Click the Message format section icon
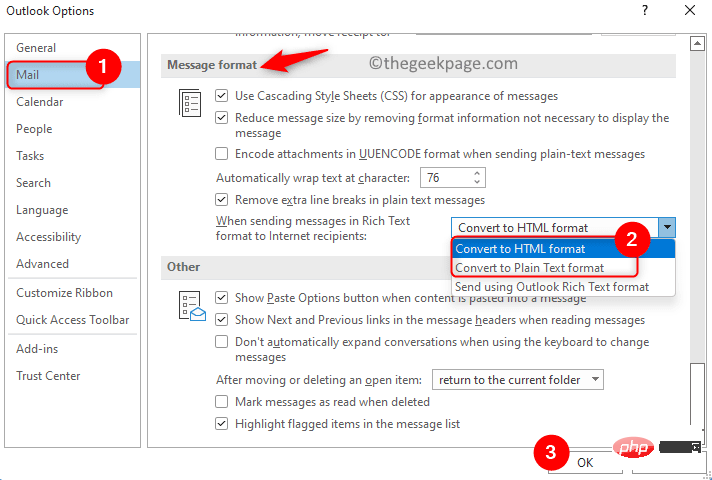The height and width of the screenshot is (480, 712). coord(190,103)
